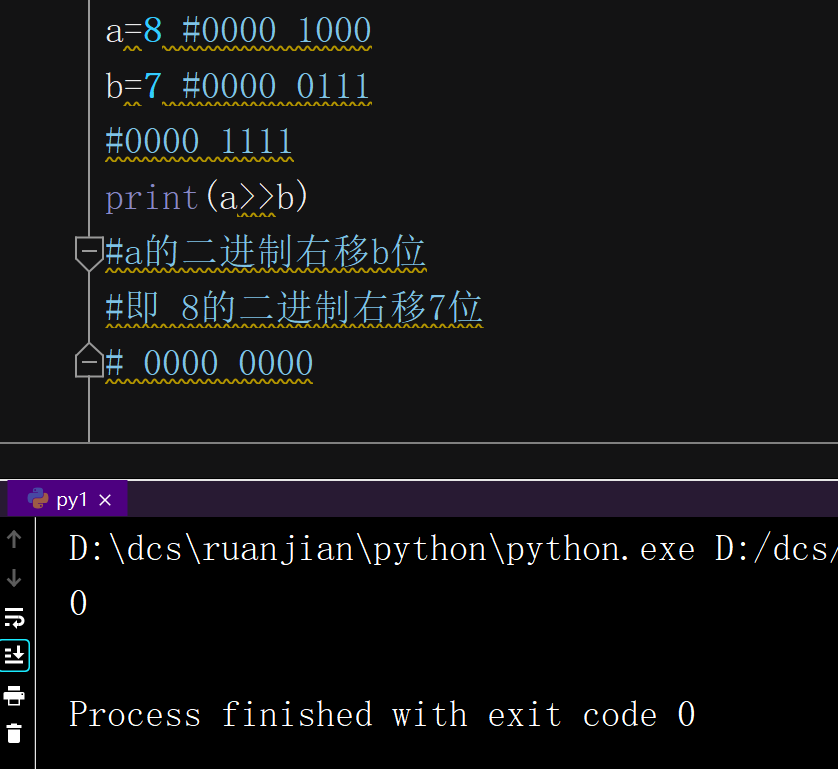This screenshot has height=769, width=838.
Task: Close the py1 run tab
Action: pos(105,499)
